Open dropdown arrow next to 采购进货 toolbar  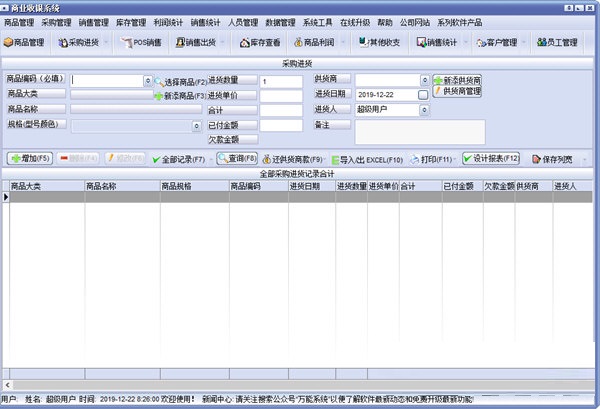pos(106,42)
